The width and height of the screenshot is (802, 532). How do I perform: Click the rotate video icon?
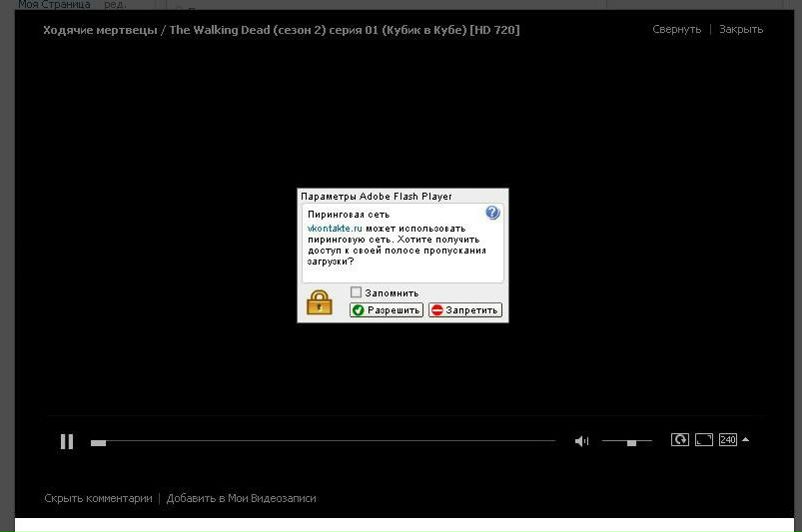679,440
